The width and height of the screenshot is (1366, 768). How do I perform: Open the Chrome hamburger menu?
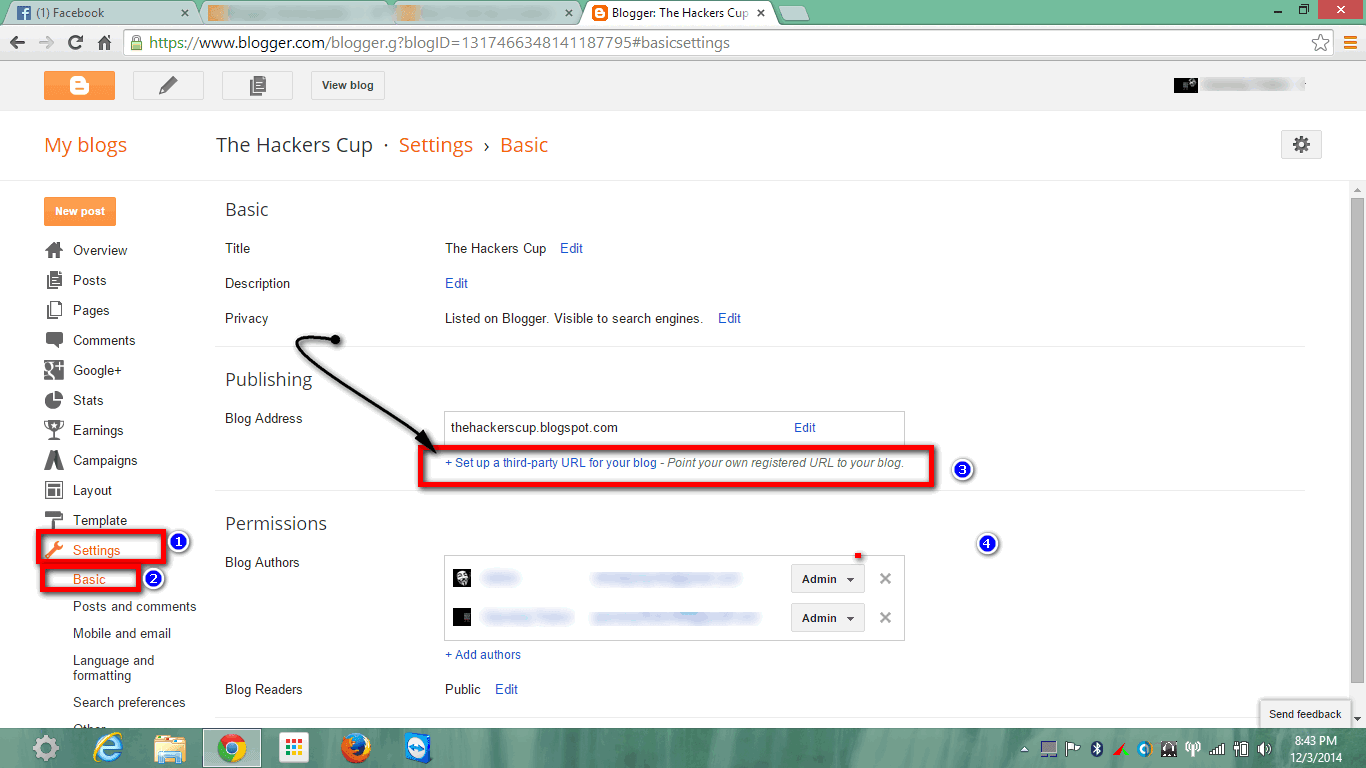[1350, 43]
